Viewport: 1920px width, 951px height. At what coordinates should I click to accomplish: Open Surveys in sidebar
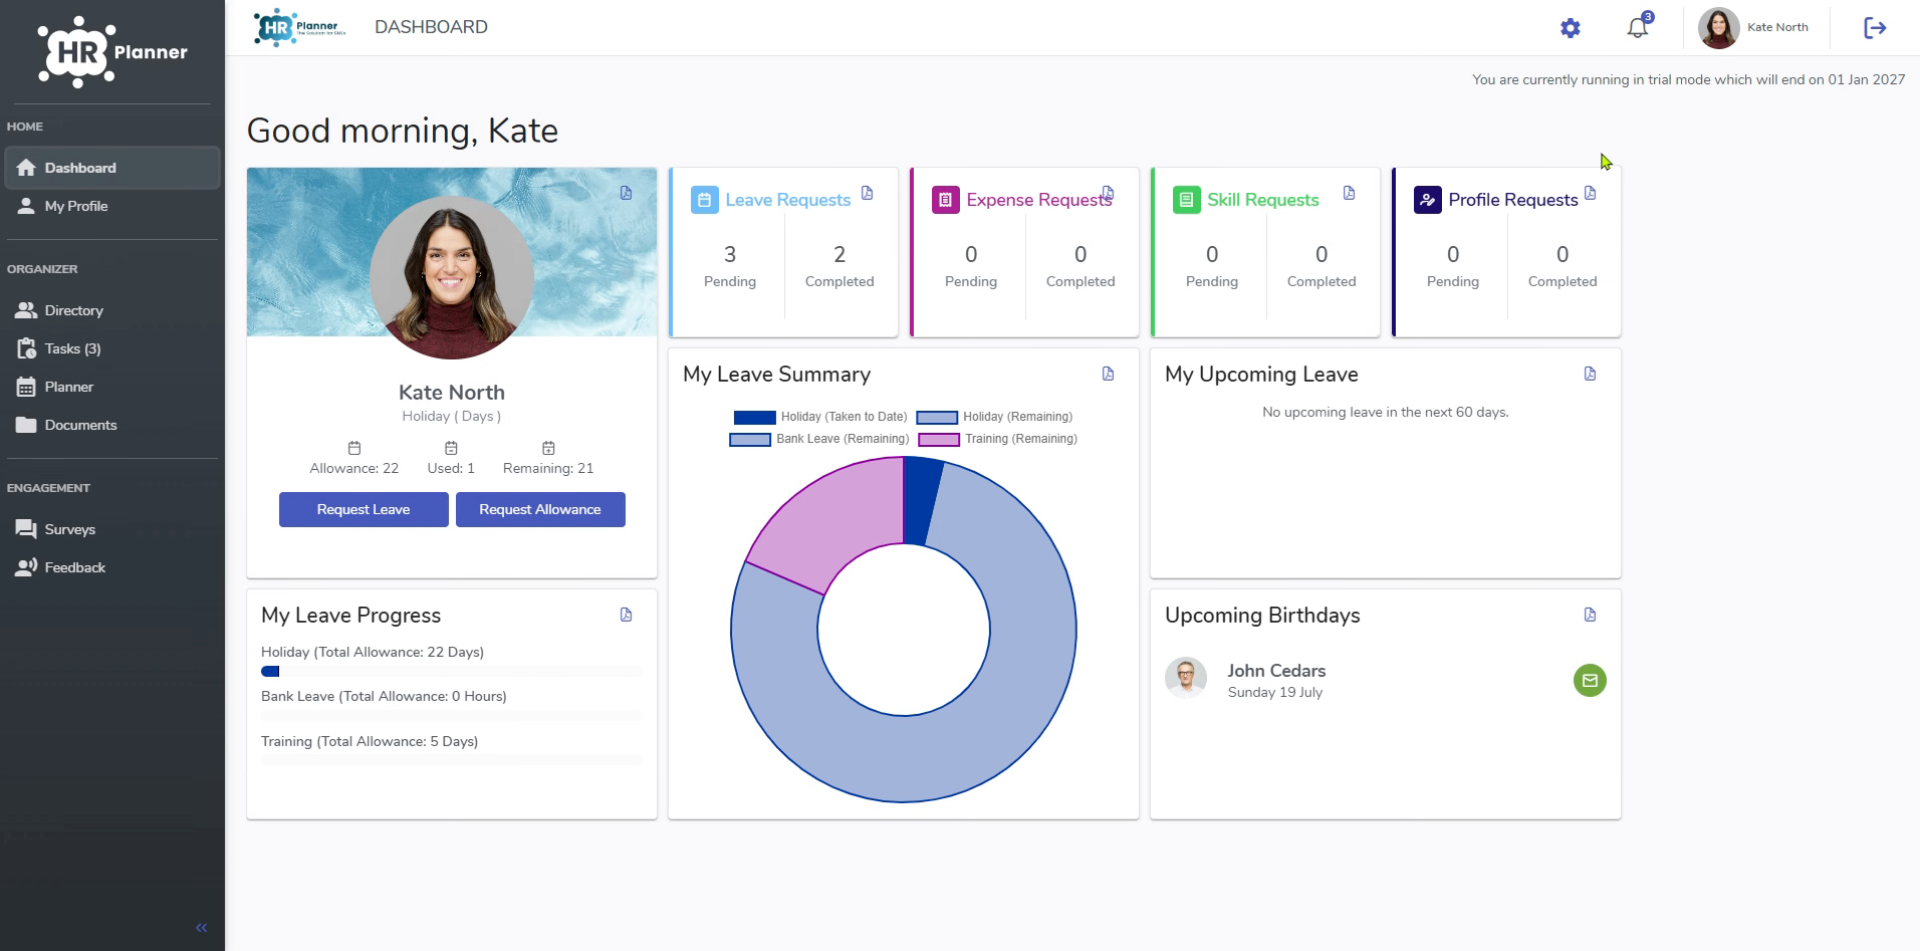pyautogui.click(x=112, y=530)
